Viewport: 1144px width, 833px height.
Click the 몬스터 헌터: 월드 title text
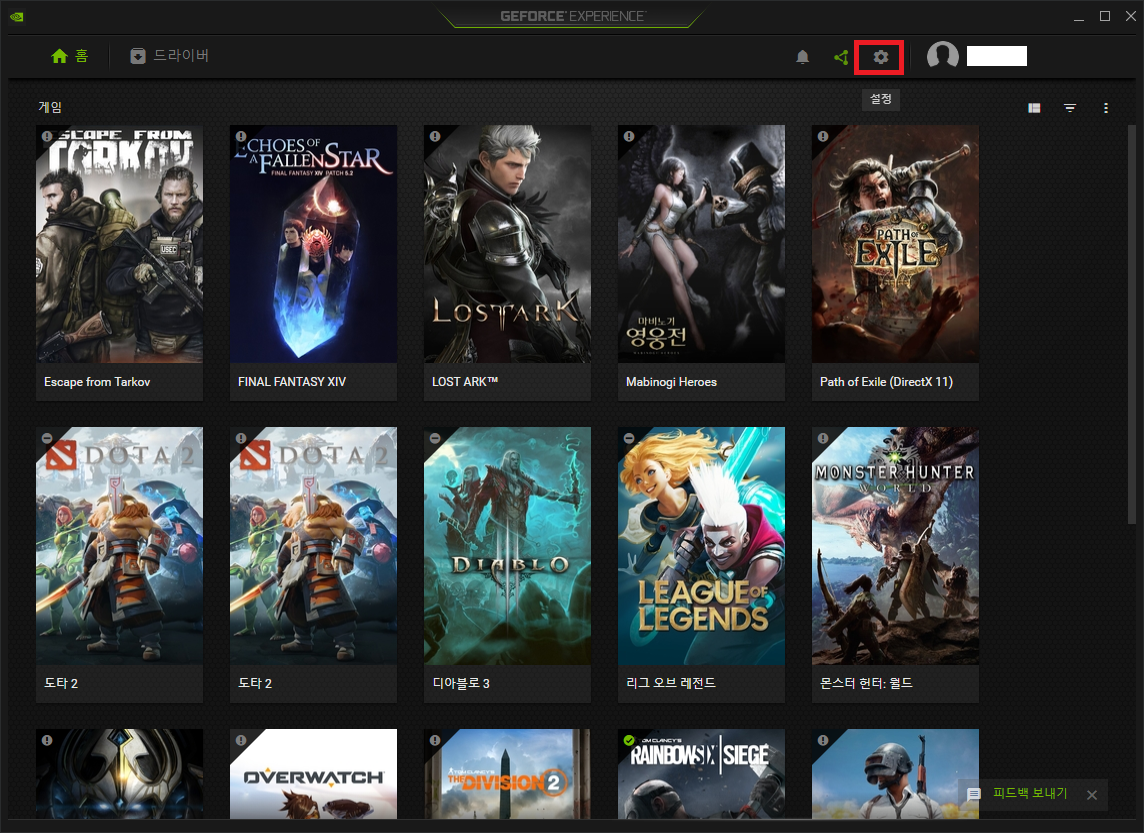tap(866, 683)
